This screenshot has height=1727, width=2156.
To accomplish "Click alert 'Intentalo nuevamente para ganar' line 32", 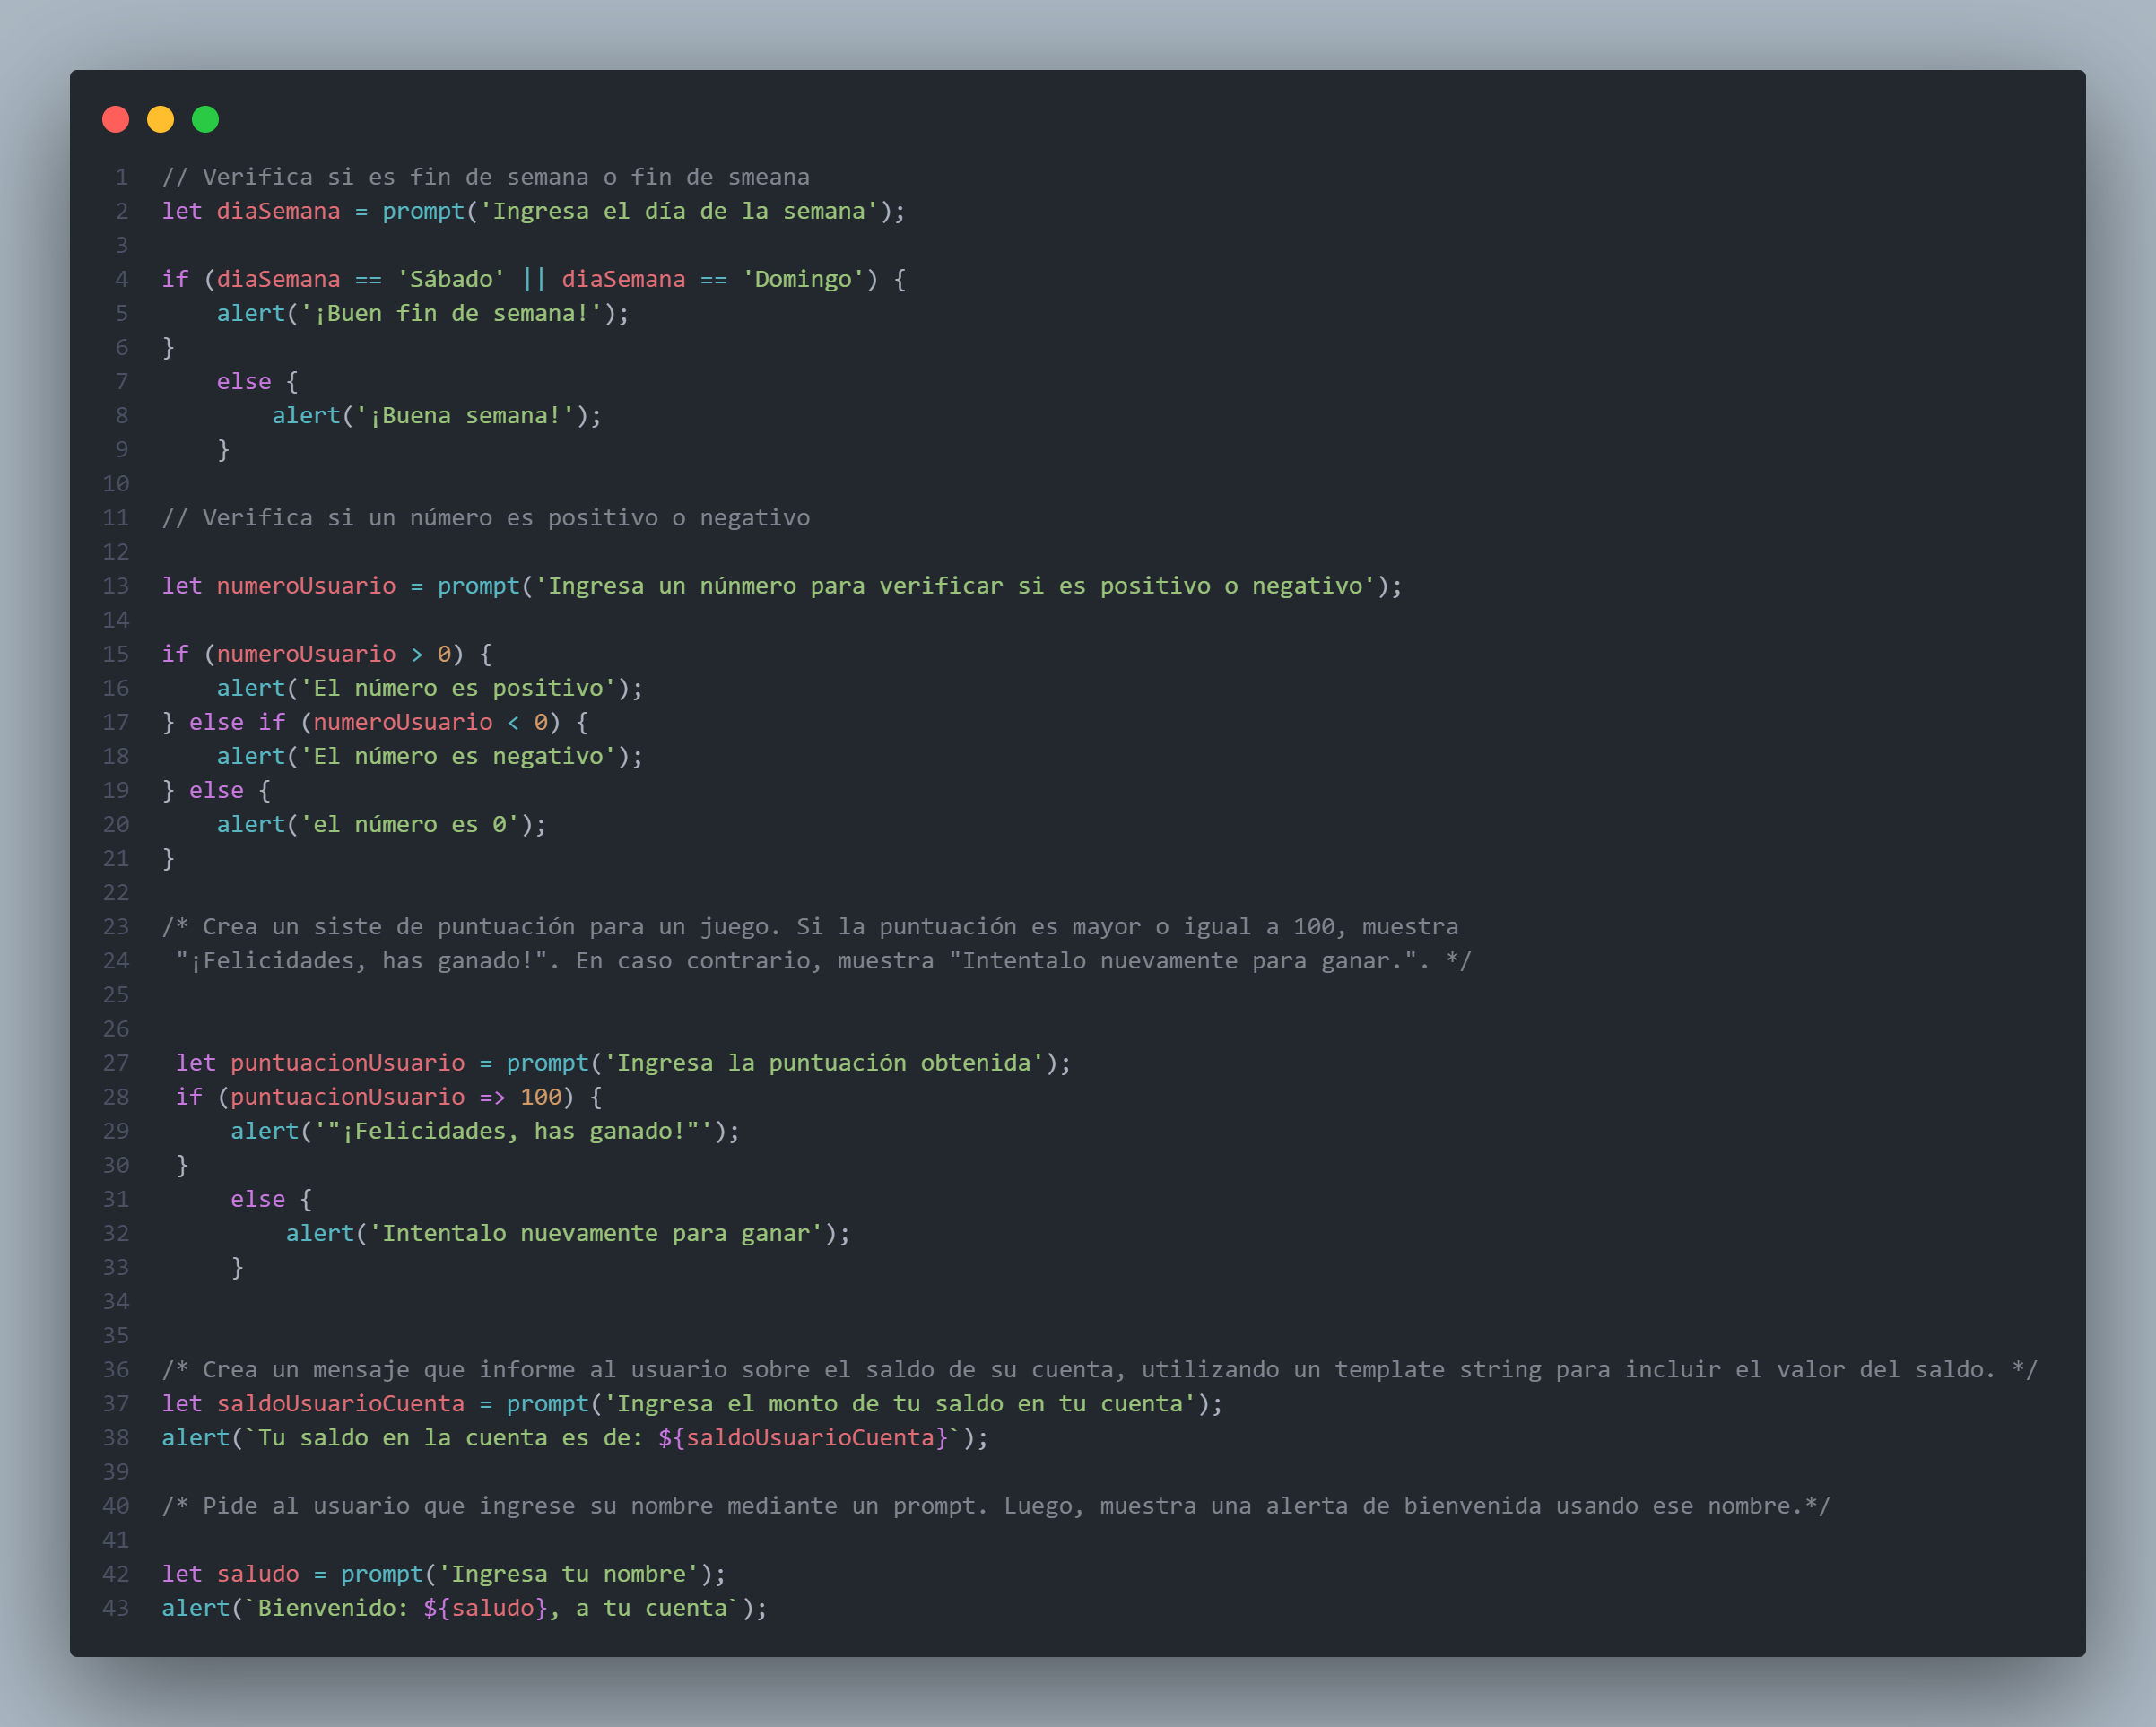I will [x=568, y=1233].
